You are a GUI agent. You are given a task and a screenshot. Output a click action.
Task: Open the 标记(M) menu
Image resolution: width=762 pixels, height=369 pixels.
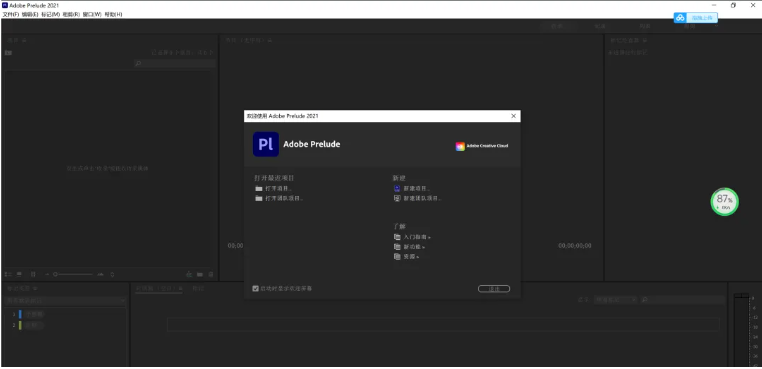(x=51, y=15)
